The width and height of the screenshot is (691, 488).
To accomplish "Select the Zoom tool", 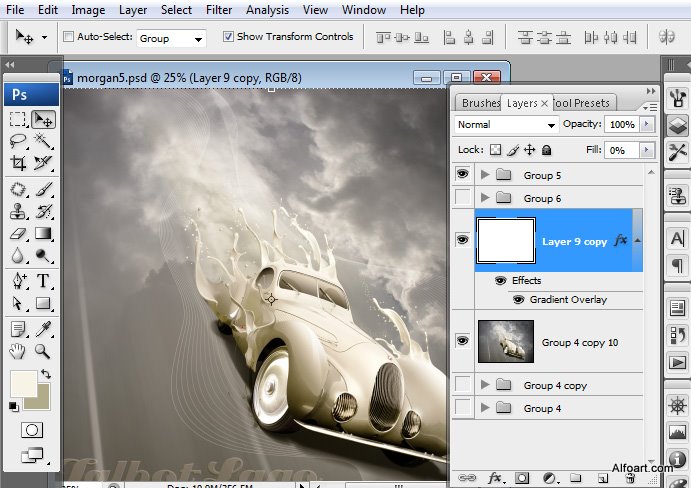I will (43, 351).
